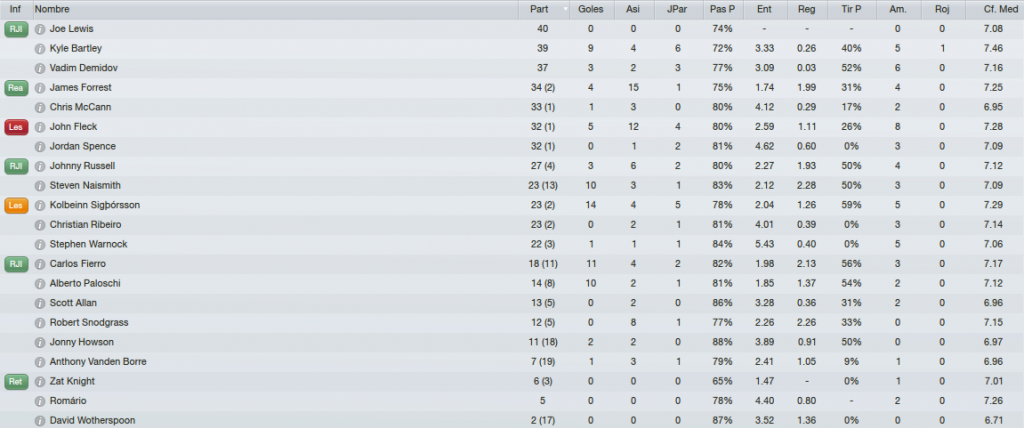This screenshot has width=1024, height=428.
Task: Select the red Les badge for John Fleck
Action: pos(16,127)
